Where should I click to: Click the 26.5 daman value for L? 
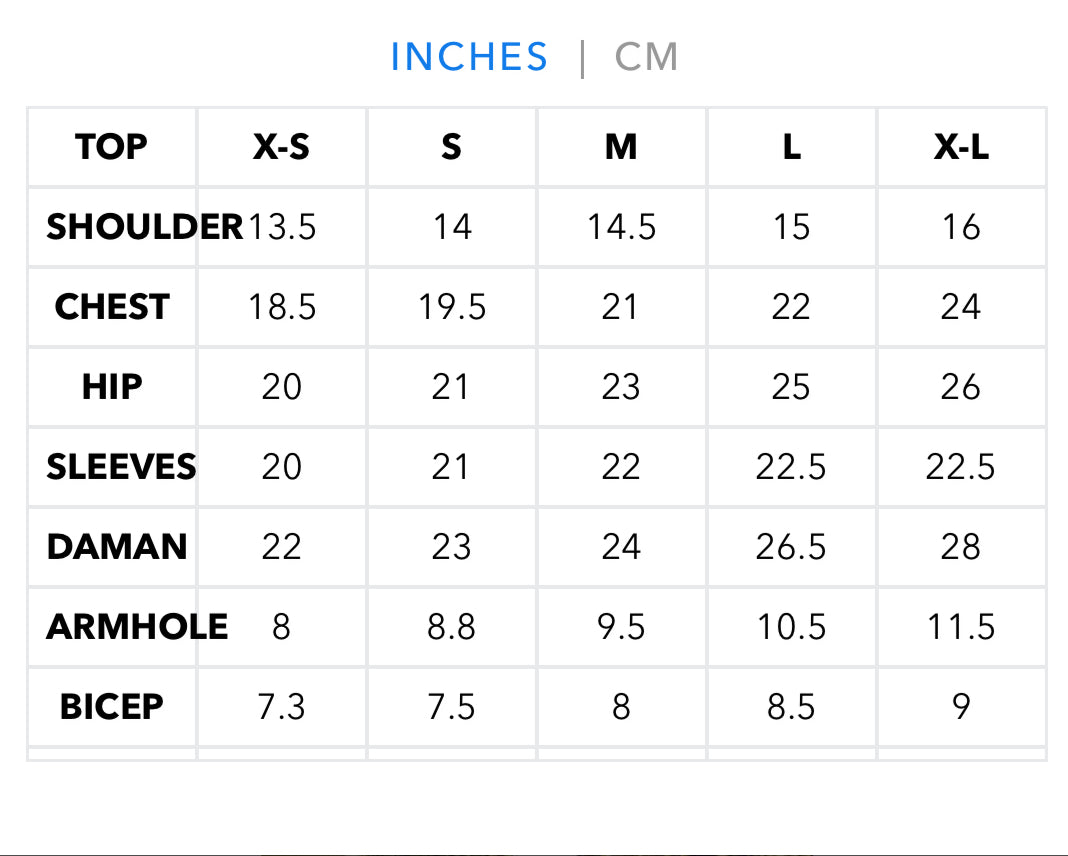point(791,547)
